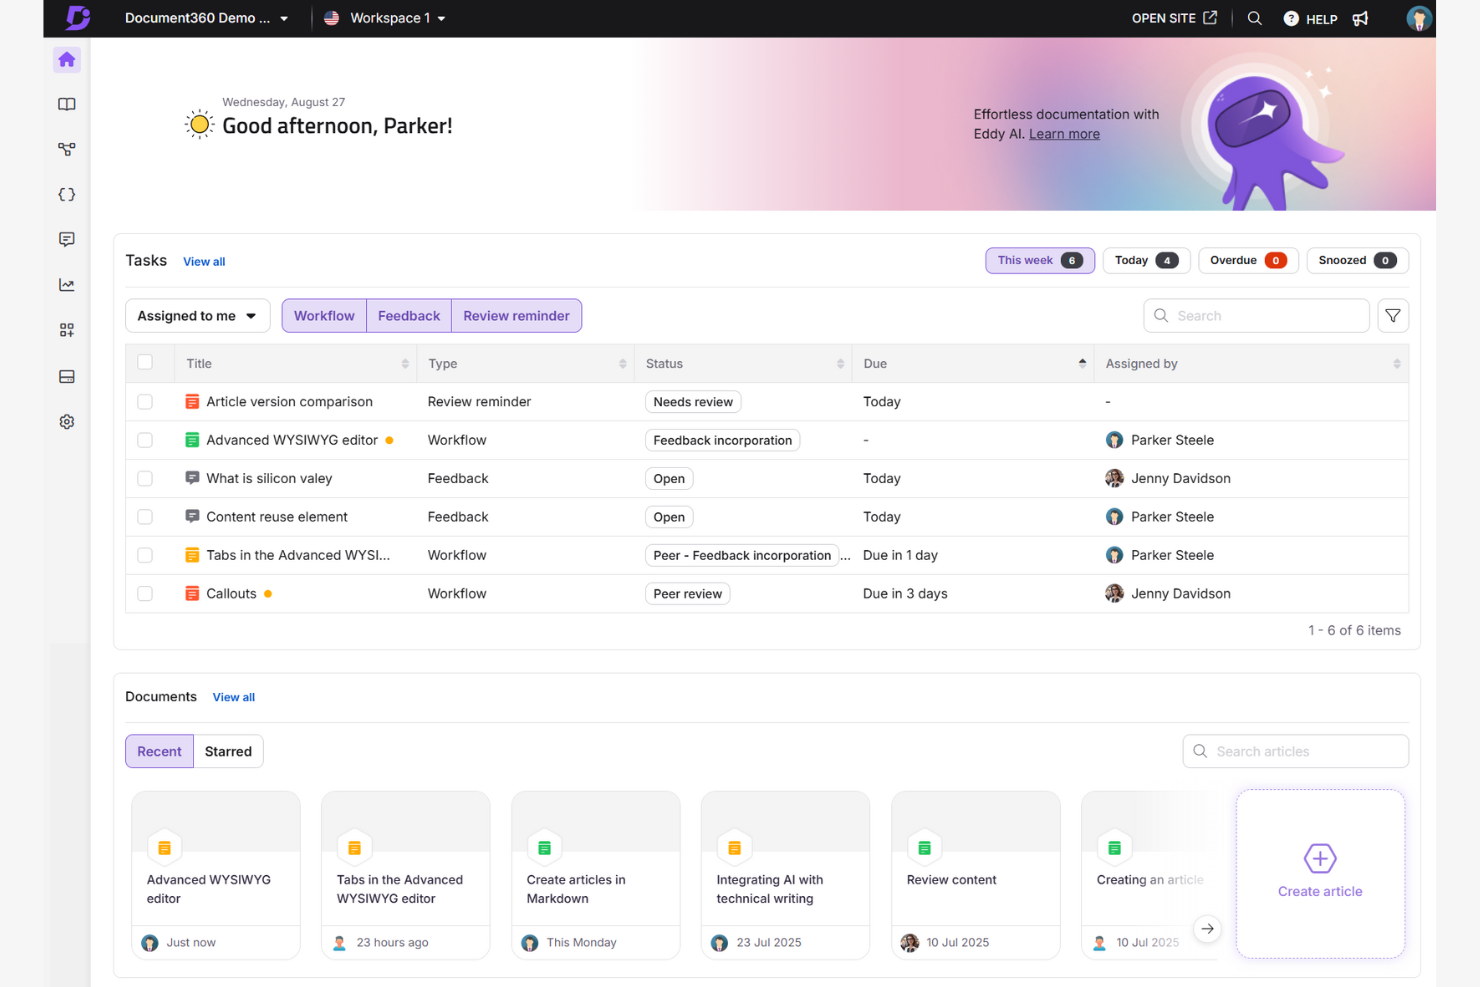This screenshot has height=987, width=1480.
Task: Switch to the Starred documents tab
Action: tap(228, 751)
